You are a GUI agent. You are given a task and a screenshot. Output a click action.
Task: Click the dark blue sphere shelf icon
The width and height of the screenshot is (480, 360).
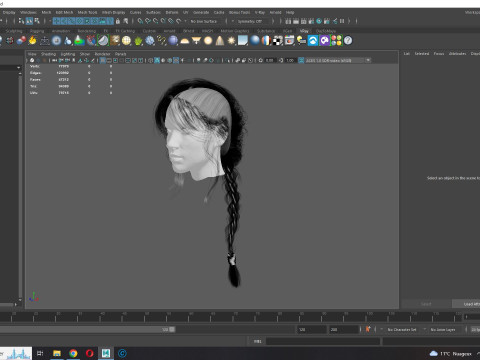(x=173, y=41)
